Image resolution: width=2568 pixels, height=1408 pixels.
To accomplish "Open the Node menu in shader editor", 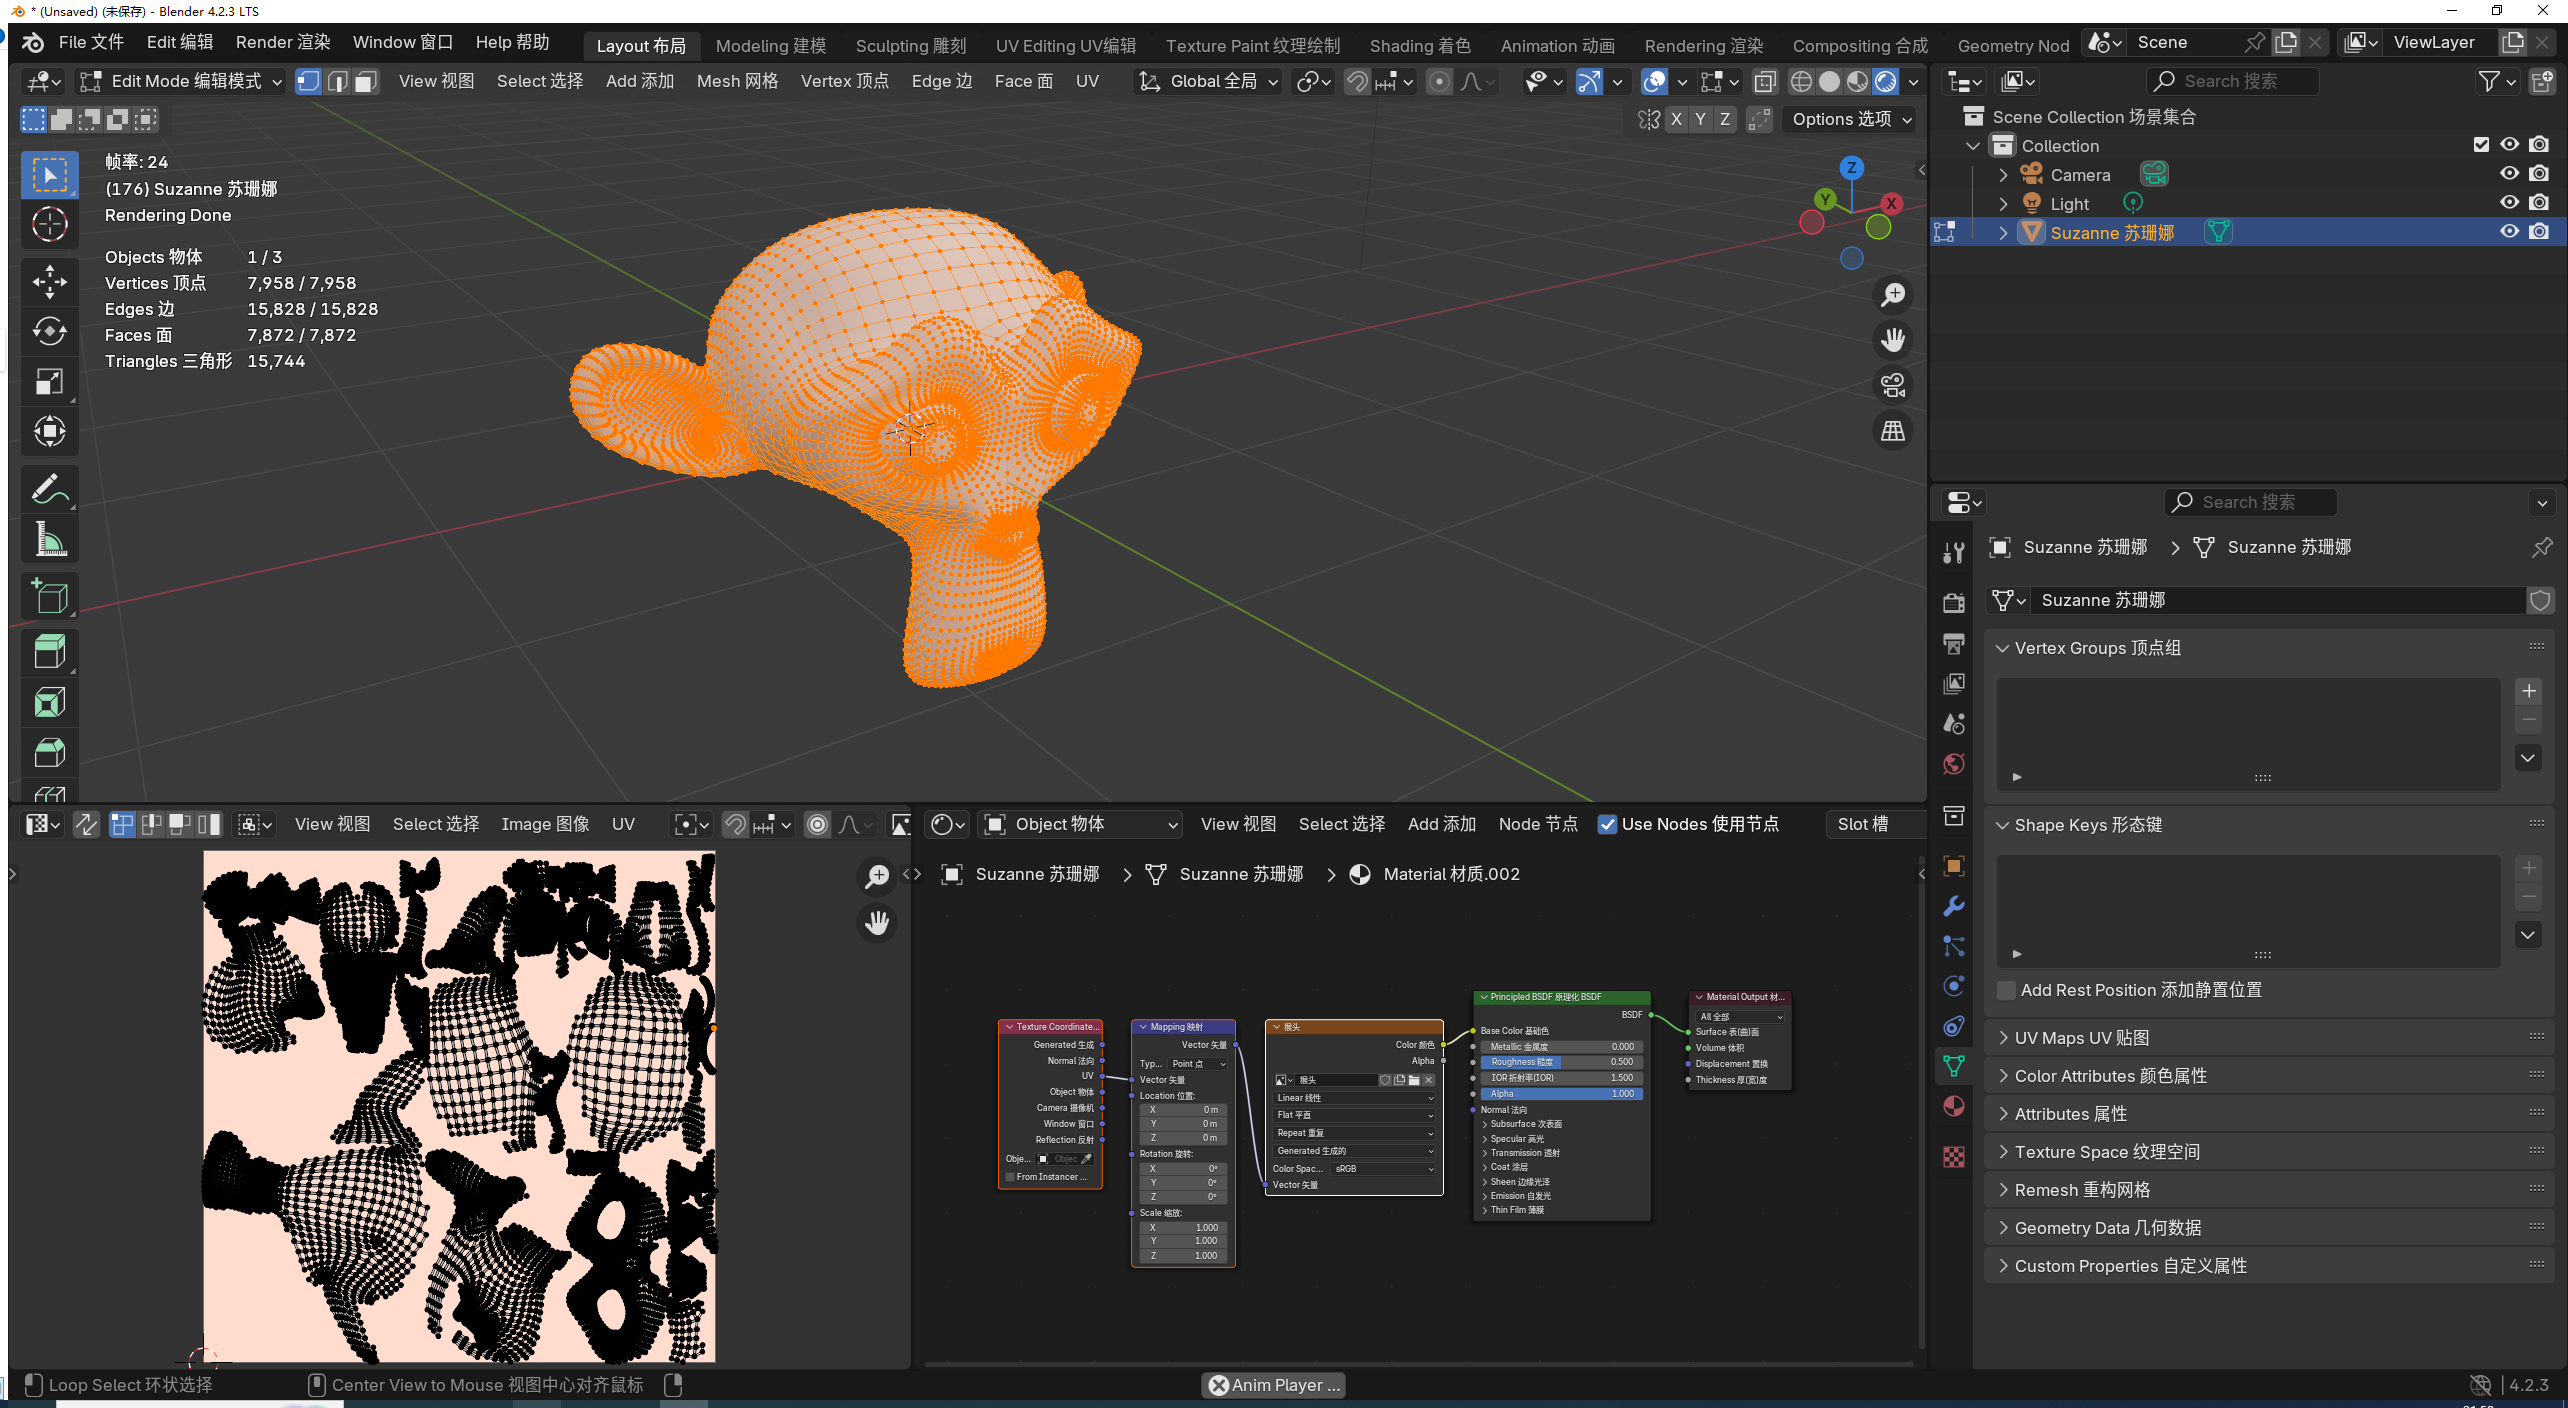I will click(1538, 825).
